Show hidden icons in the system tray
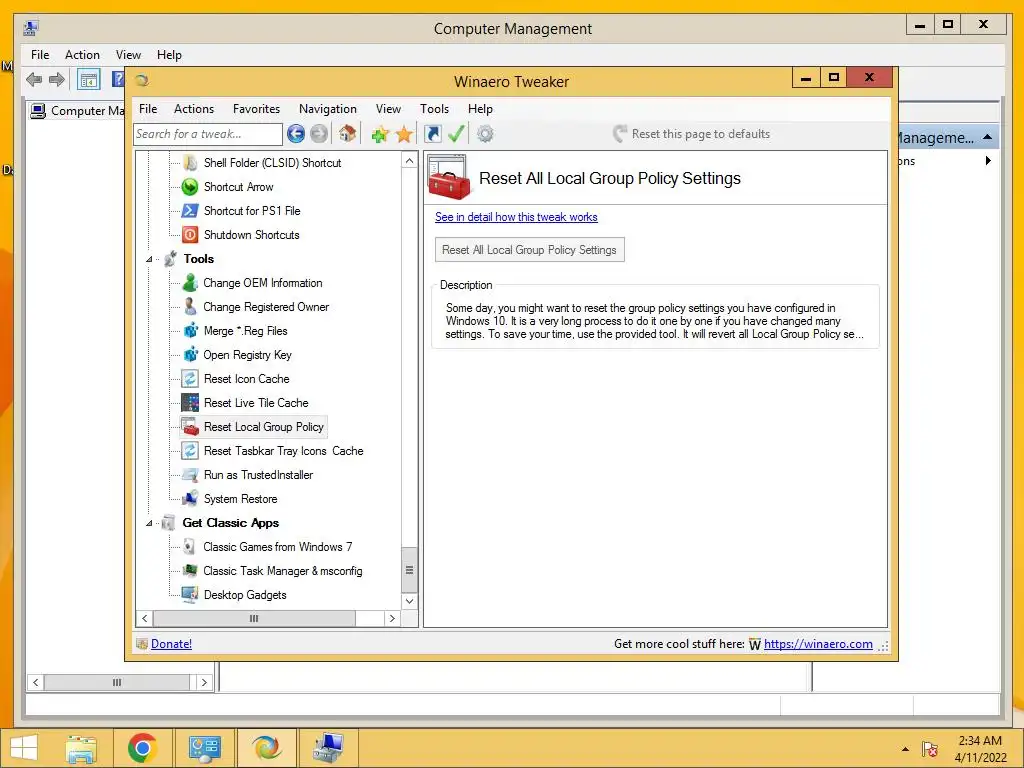Screen dimensions: 1024x768 click(905, 749)
